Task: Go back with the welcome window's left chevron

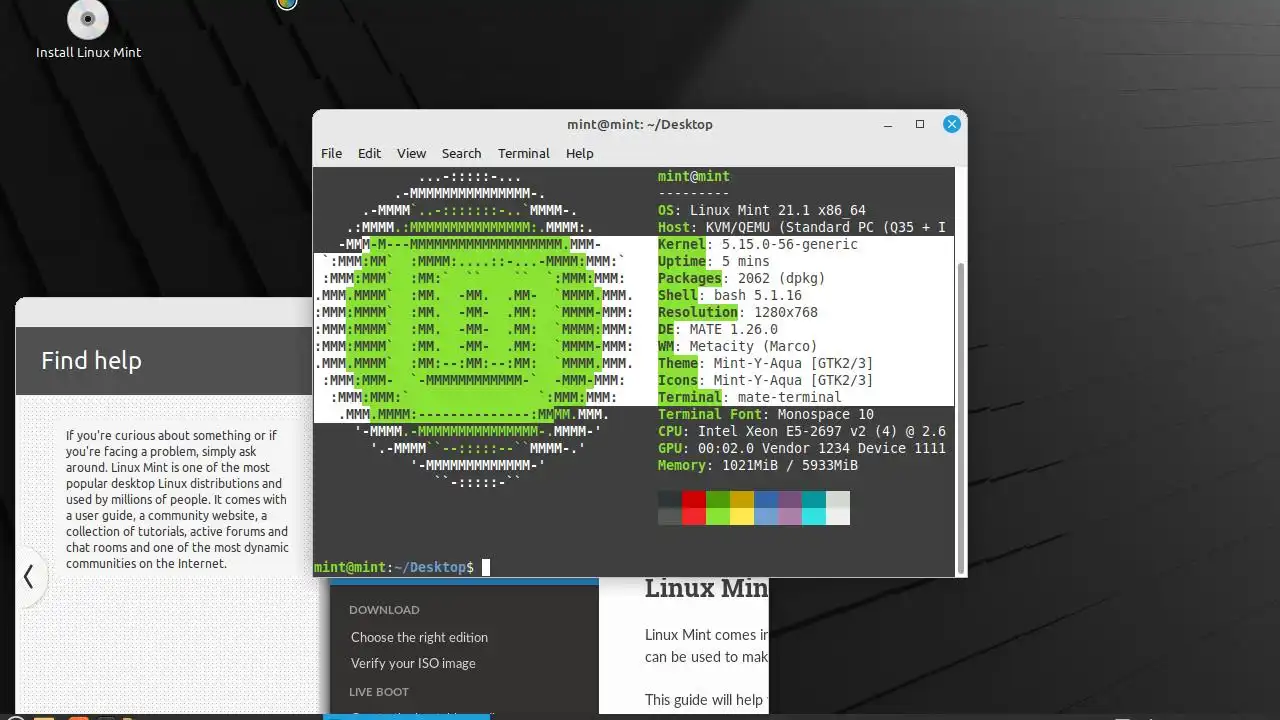Action: click(29, 576)
